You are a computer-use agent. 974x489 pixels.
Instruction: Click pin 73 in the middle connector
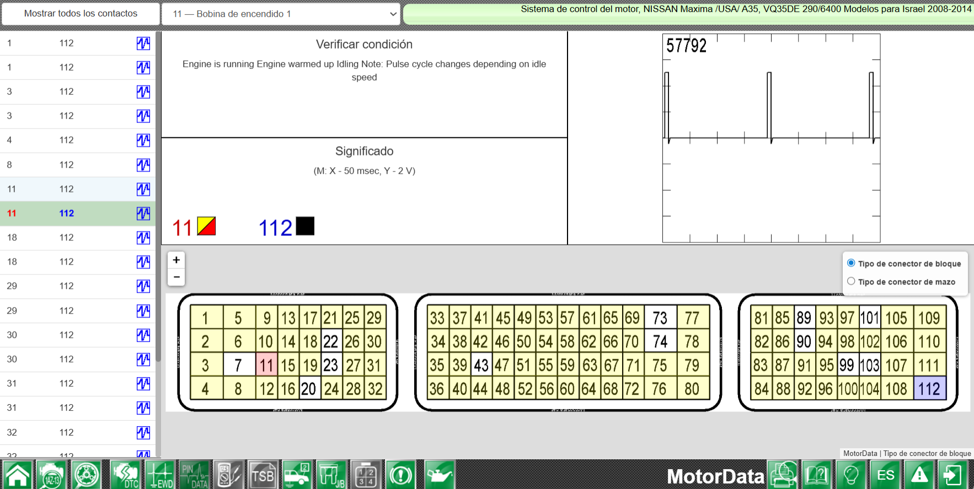tap(660, 318)
